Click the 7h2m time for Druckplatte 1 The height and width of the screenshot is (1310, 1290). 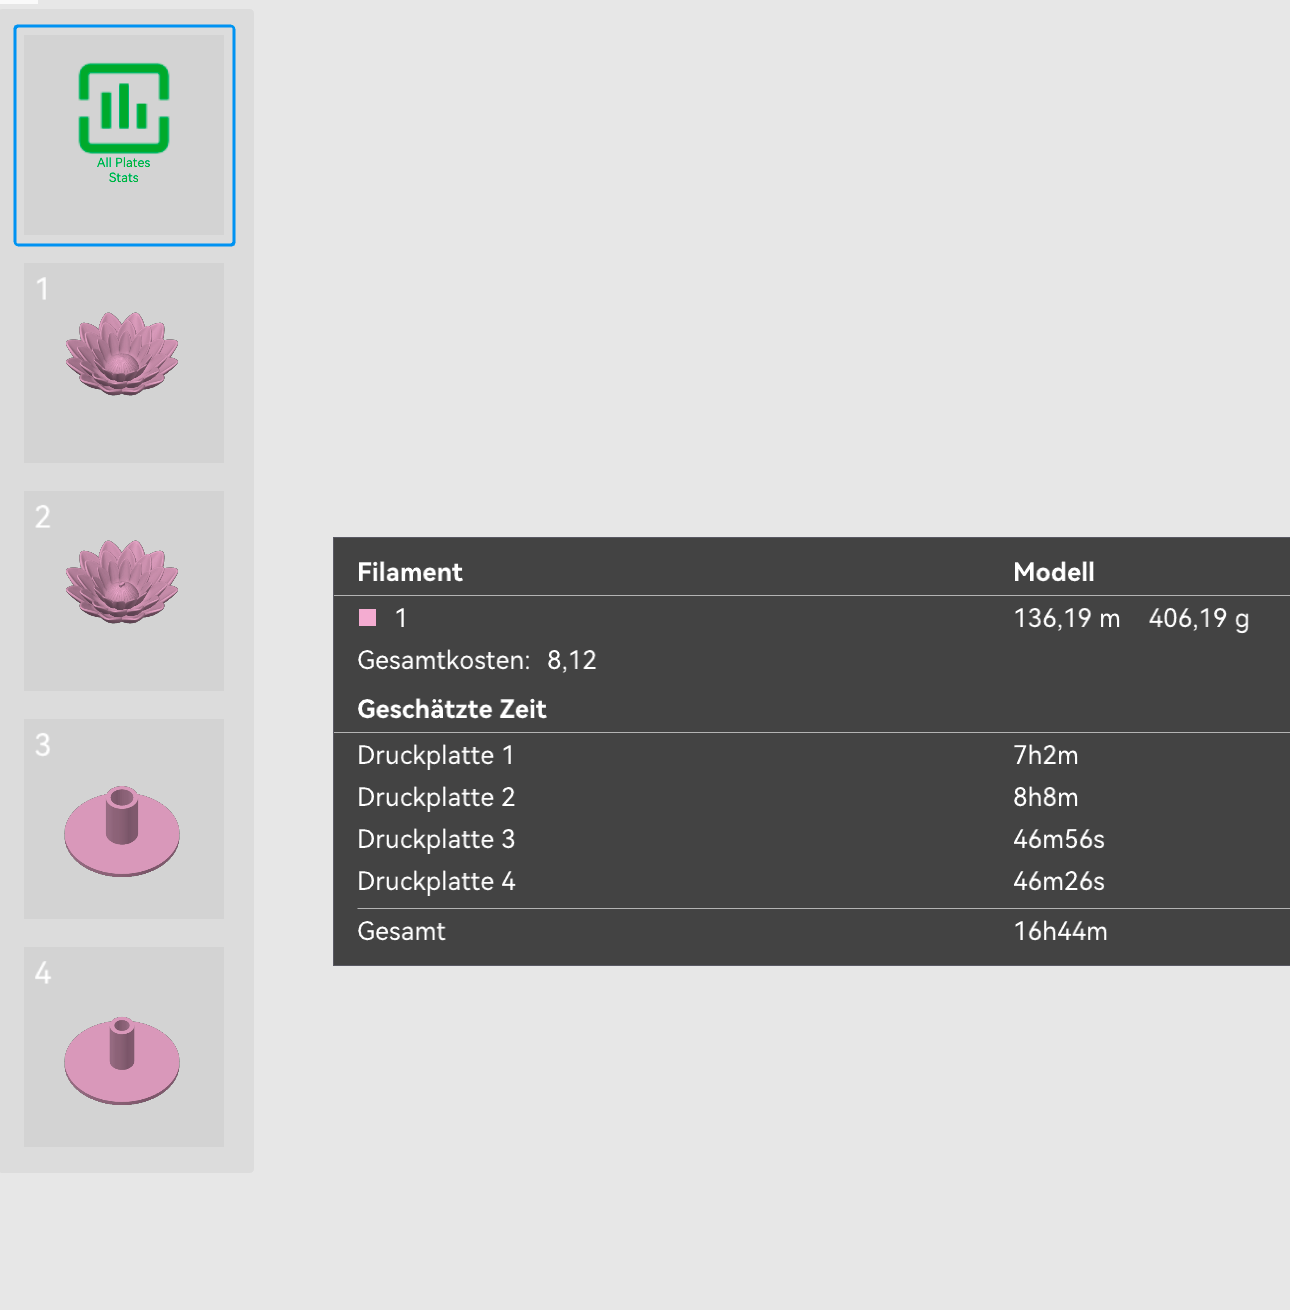1045,755
